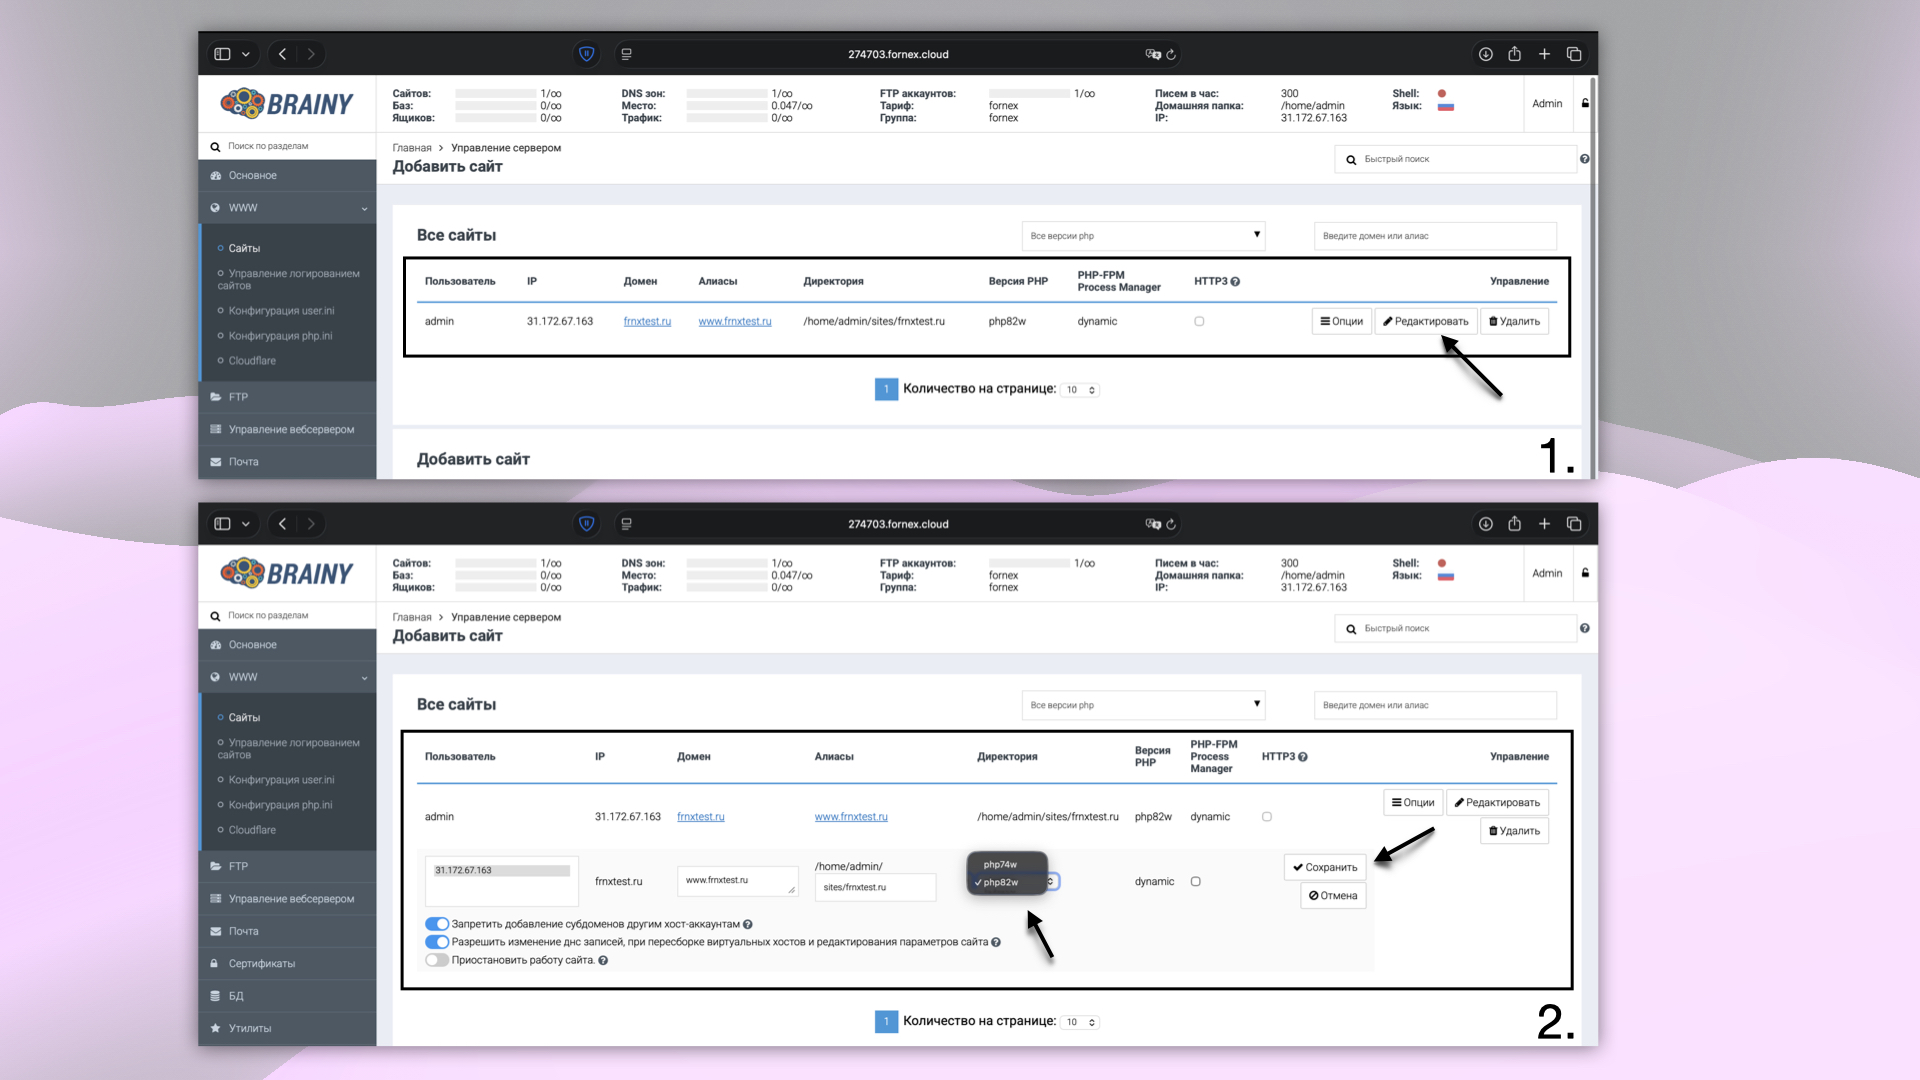1920x1080 pixels.
Task: Disable Запретить добавление субдоменов toggle
Action: pos(437,925)
